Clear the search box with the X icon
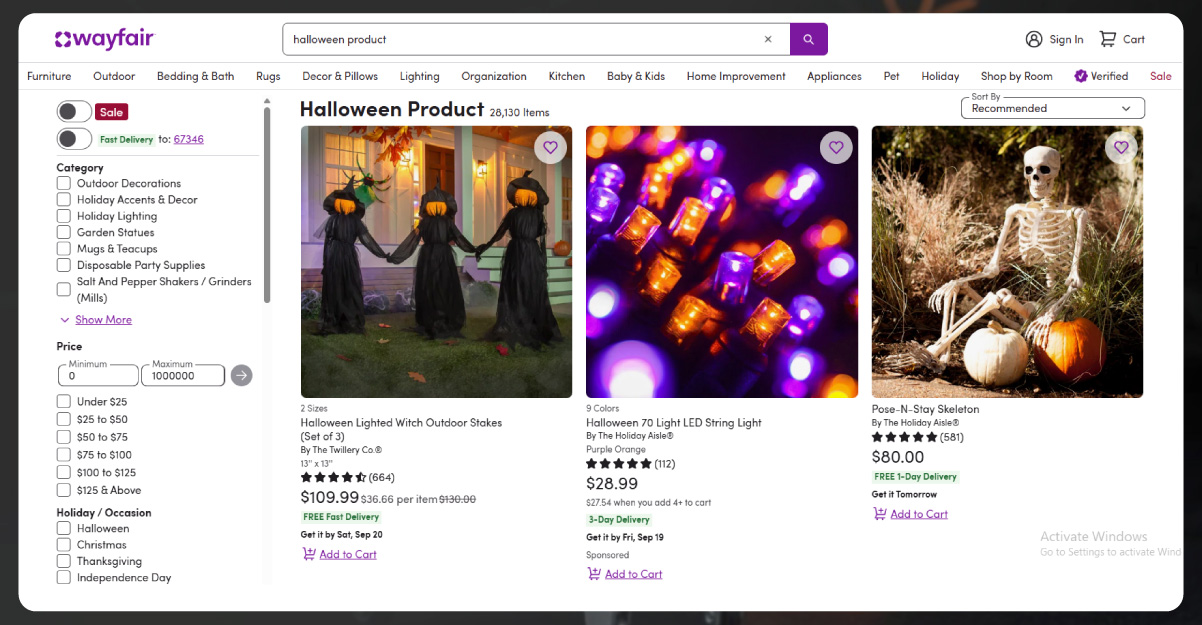1202x625 pixels. click(x=768, y=38)
